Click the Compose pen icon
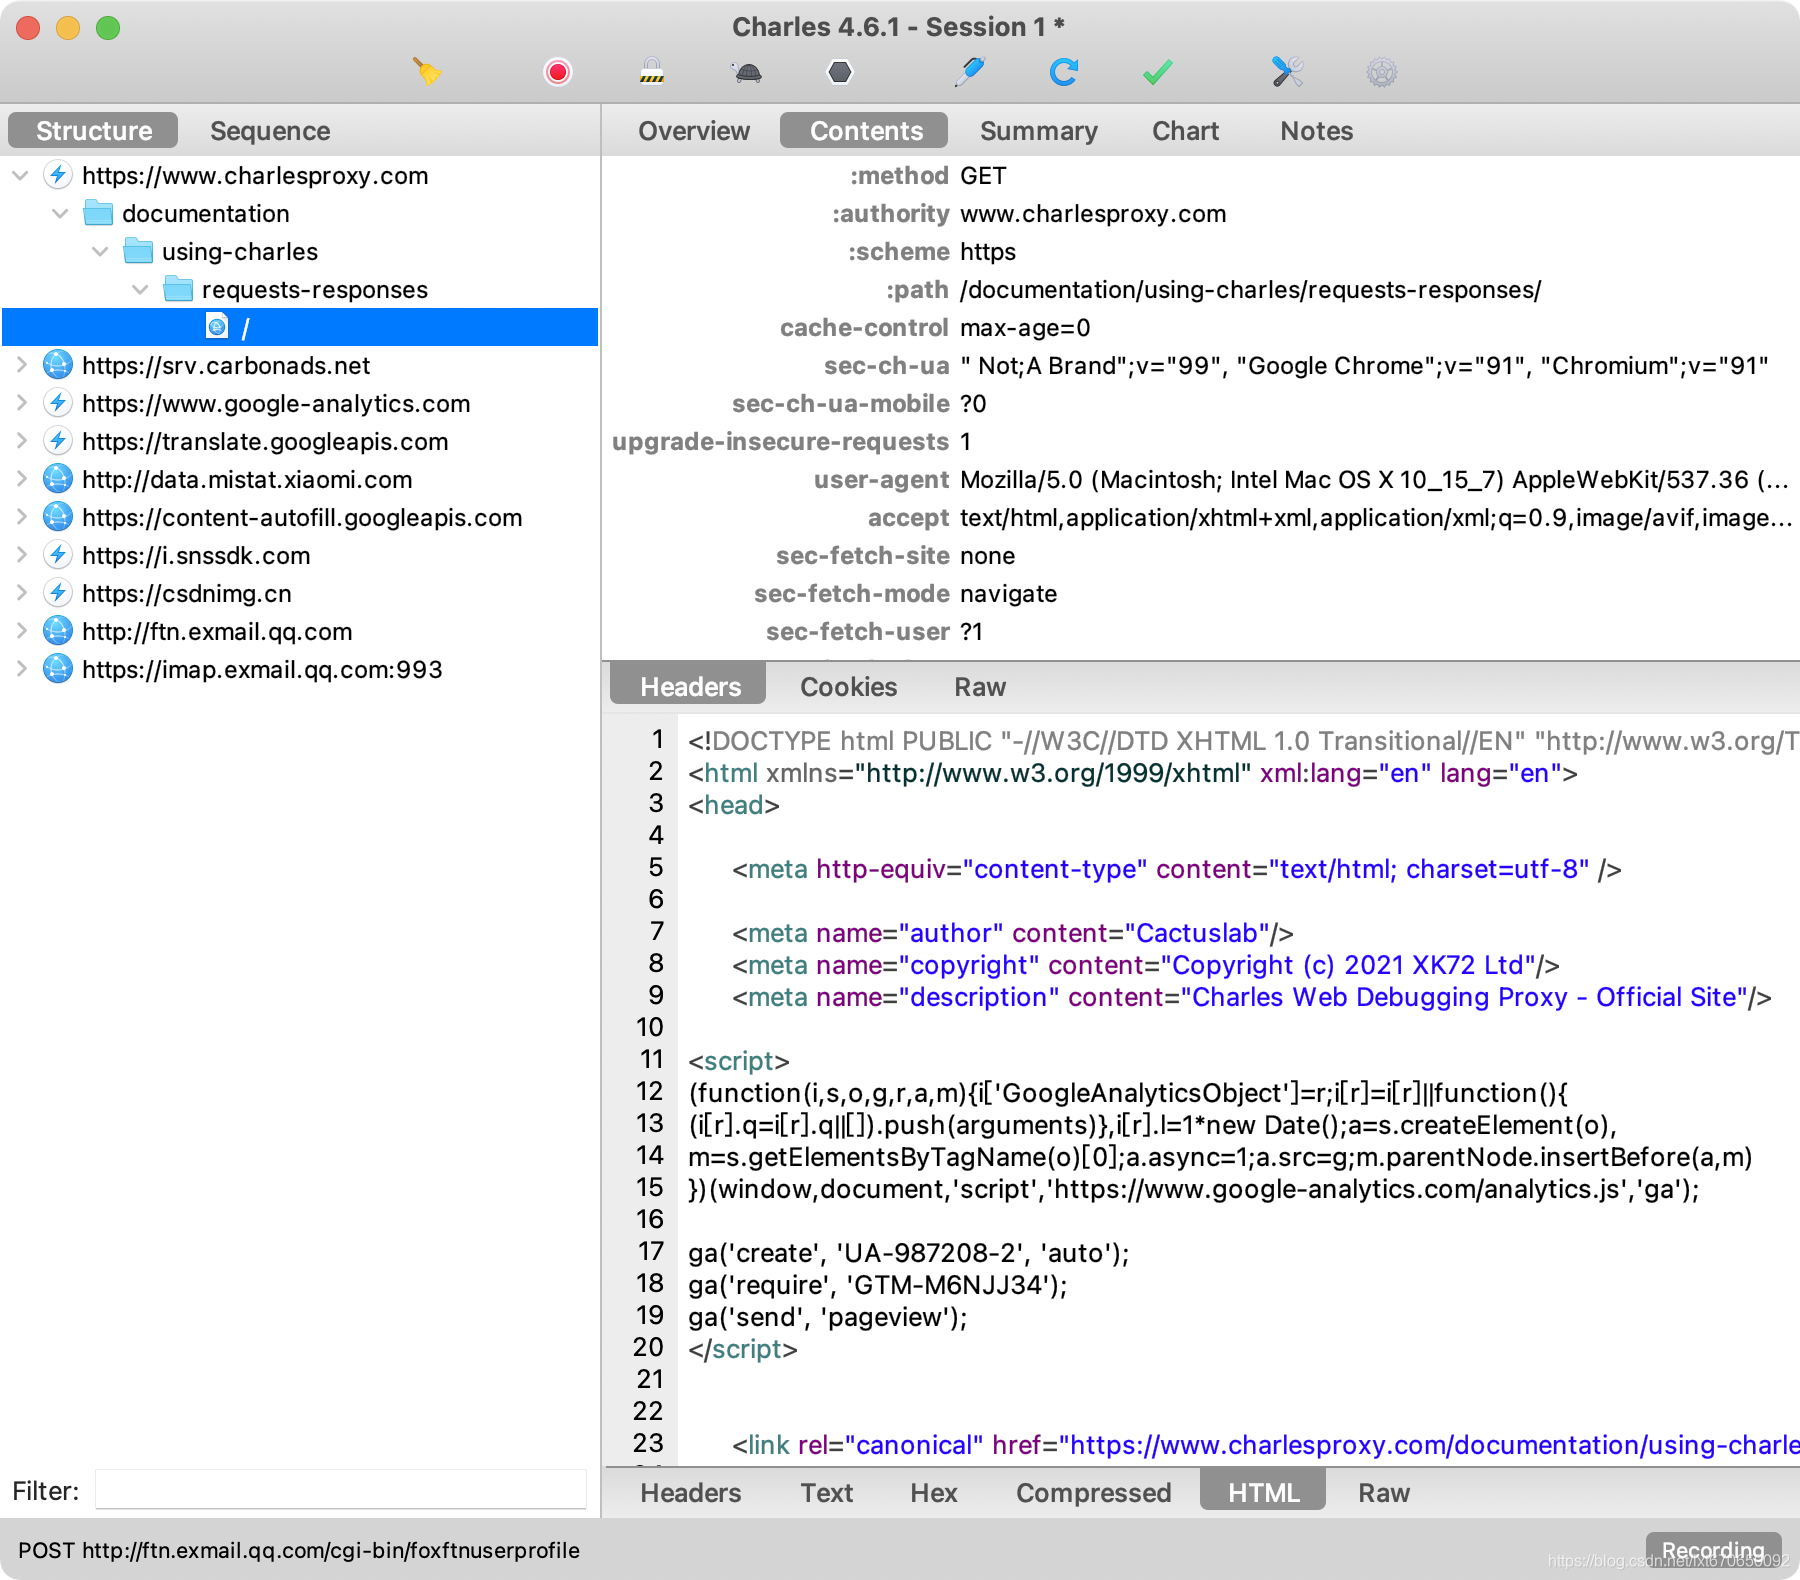The image size is (1800, 1580). point(969,72)
